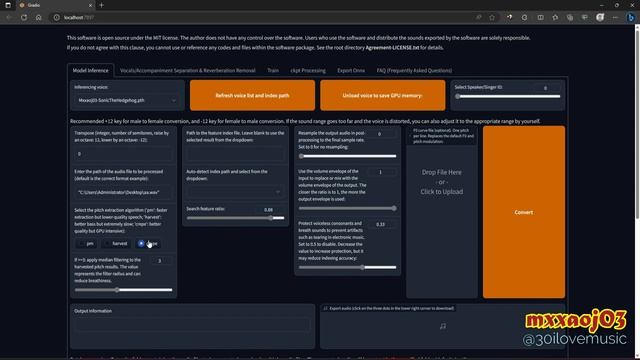Click the volume envelope number box
The width and height of the screenshot is (640, 360).
(x=381, y=172)
